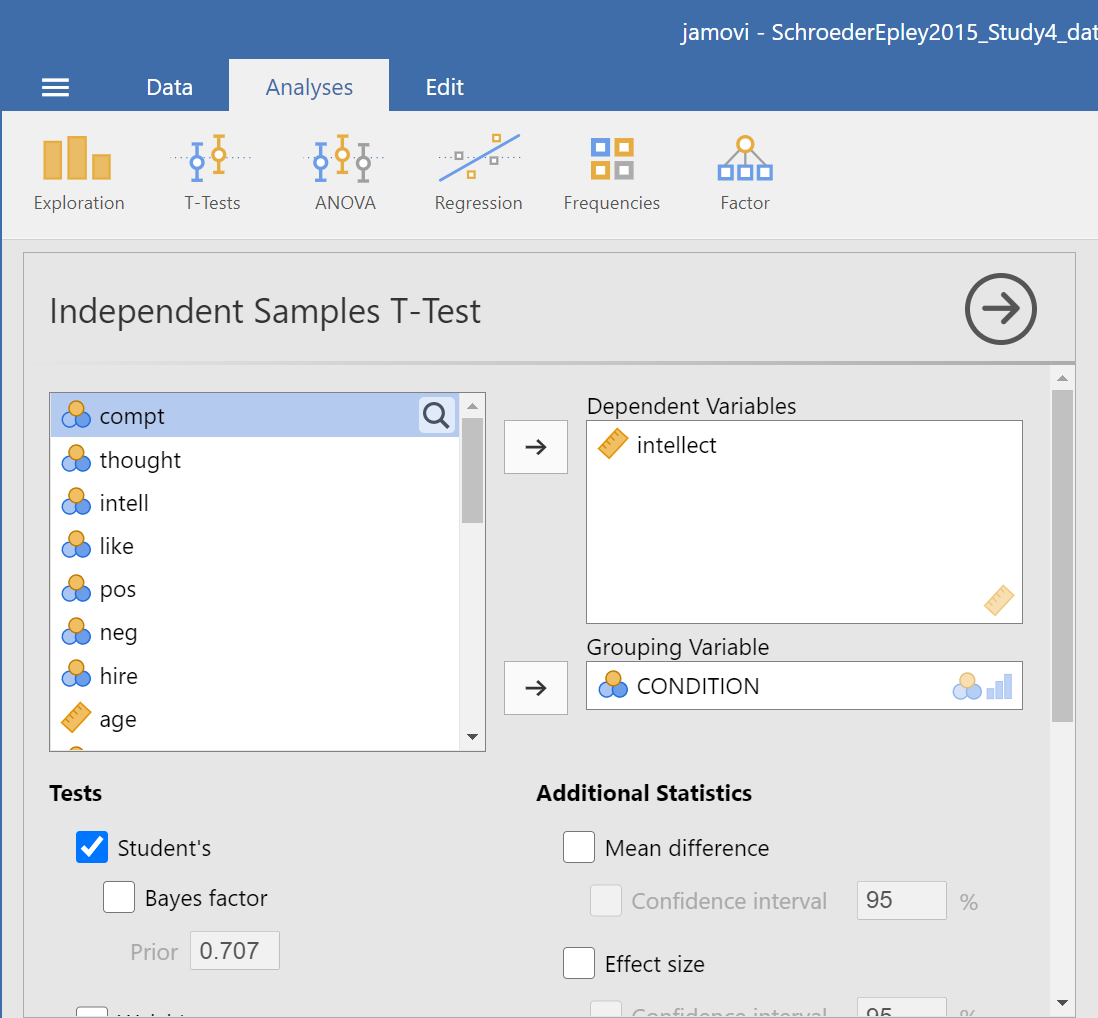
Task: Open the Factor analysis menu
Action: [x=744, y=173]
